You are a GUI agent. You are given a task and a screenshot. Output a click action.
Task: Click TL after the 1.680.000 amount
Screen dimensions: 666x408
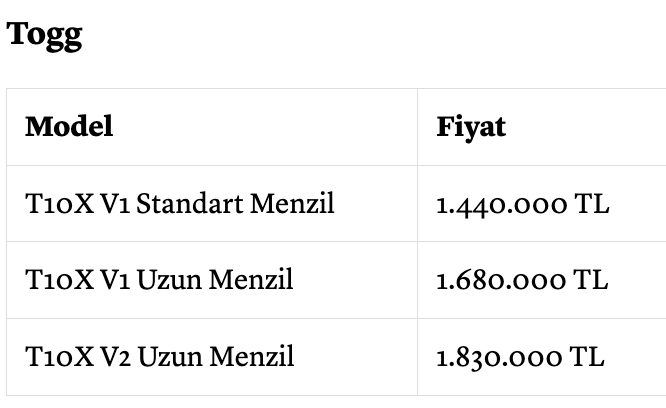point(591,280)
